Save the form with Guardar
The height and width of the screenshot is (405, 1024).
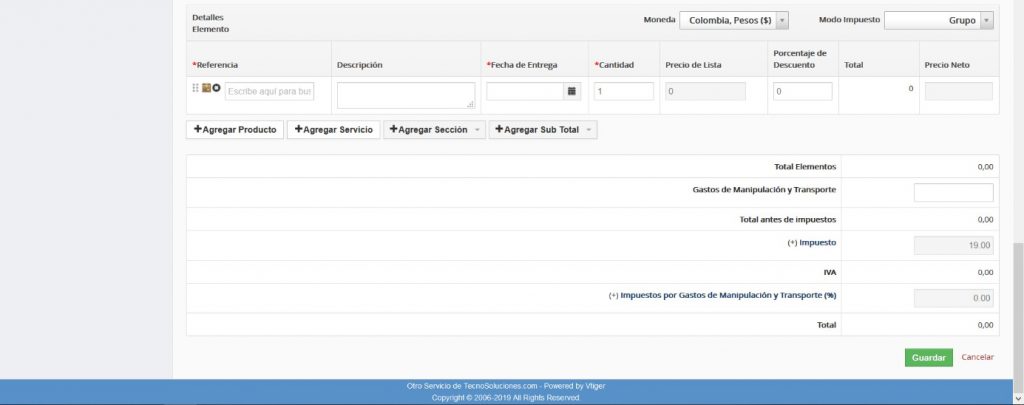point(929,357)
